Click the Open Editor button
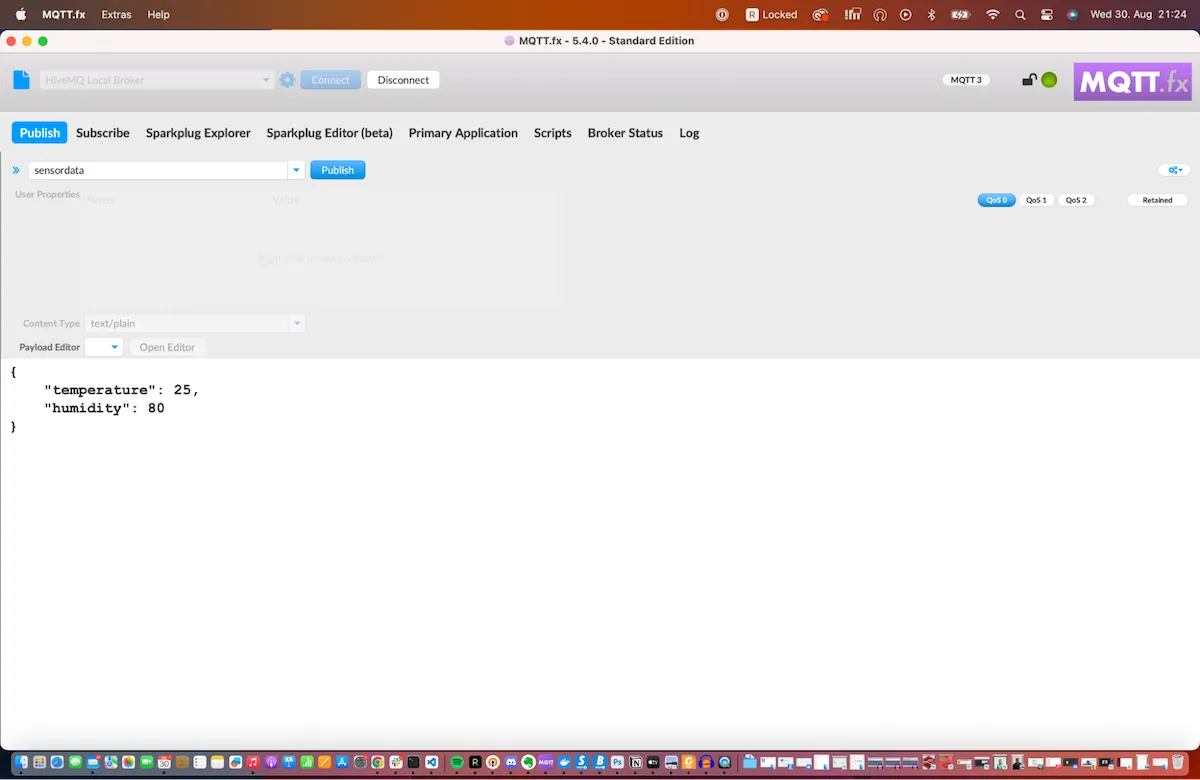Viewport: 1200px width, 780px height. (x=167, y=347)
